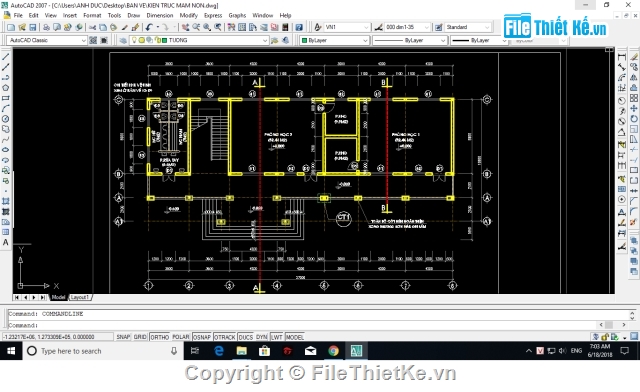640x392 pixels.
Task: Open the Dimension menu
Action: click(160, 15)
